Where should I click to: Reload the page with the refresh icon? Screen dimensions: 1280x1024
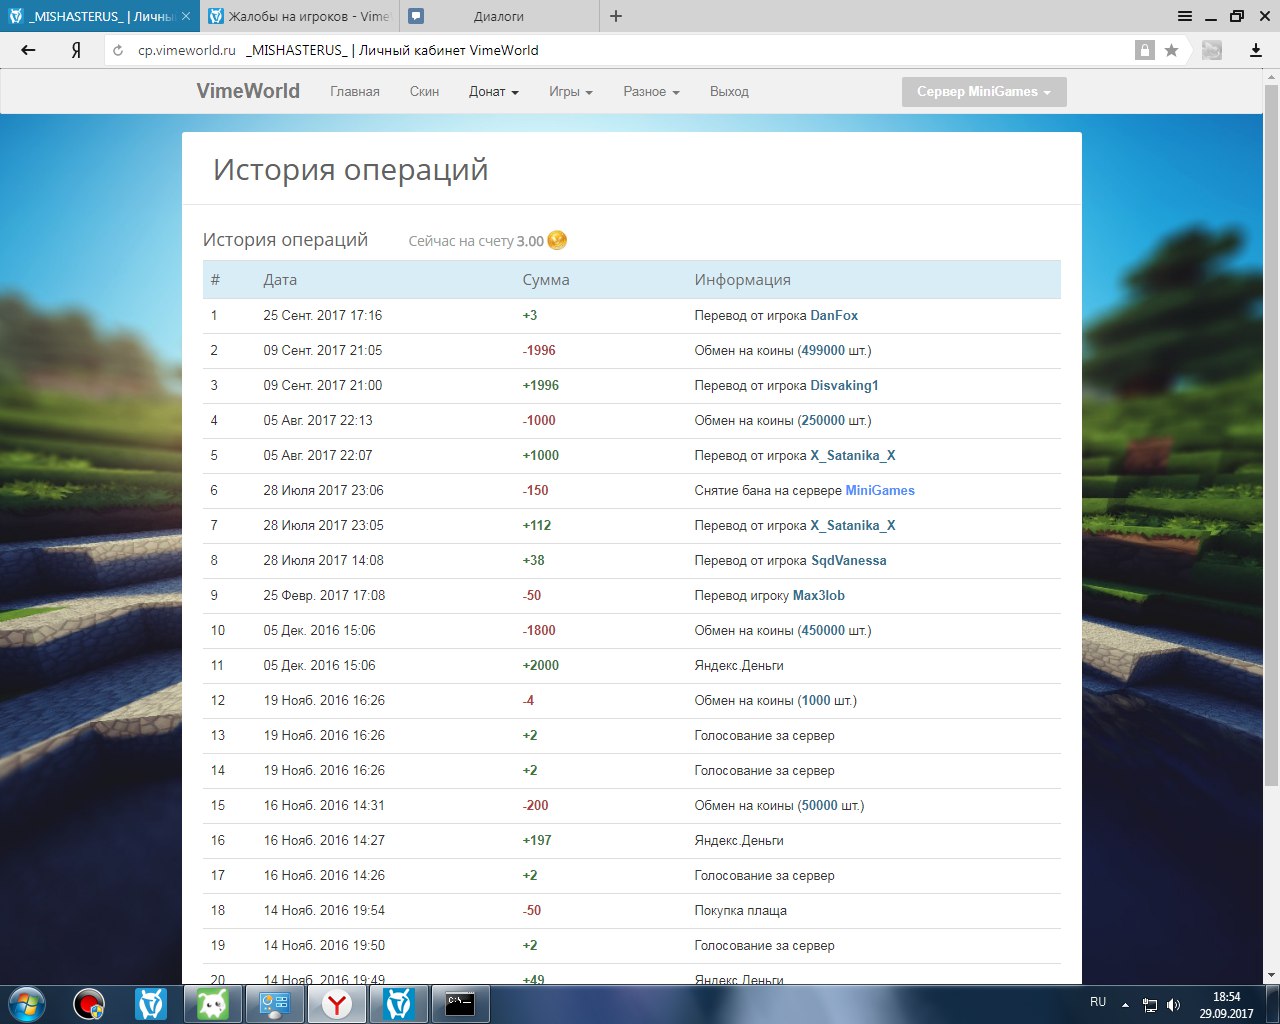118,50
